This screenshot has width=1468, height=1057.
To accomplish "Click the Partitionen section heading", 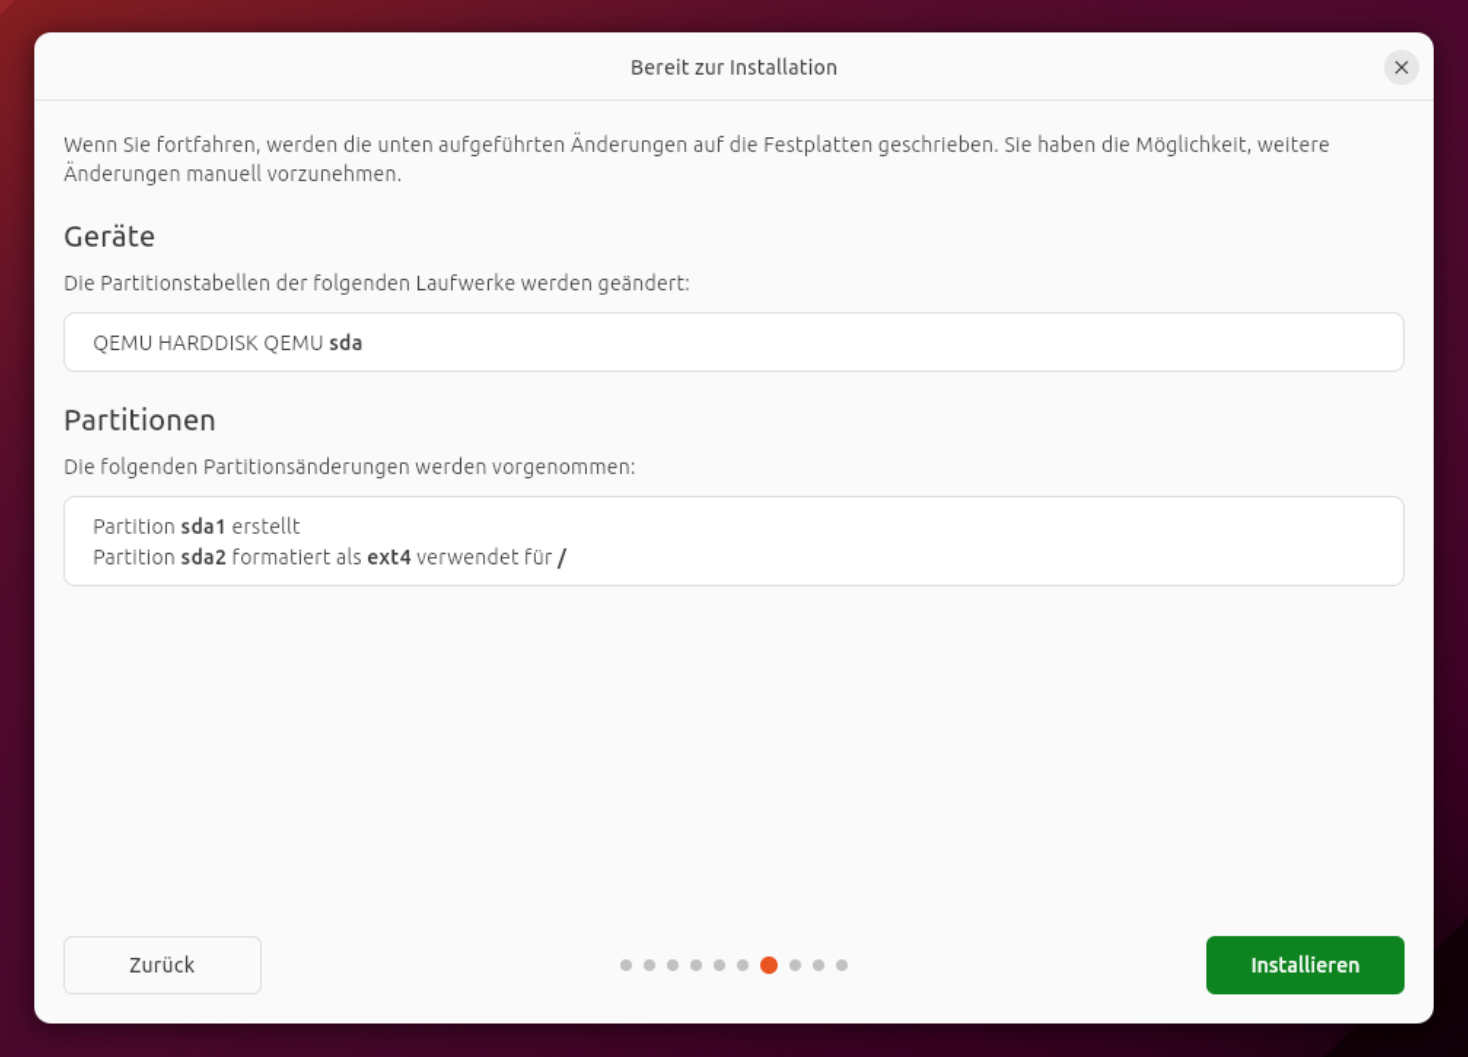I will click(139, 420).
